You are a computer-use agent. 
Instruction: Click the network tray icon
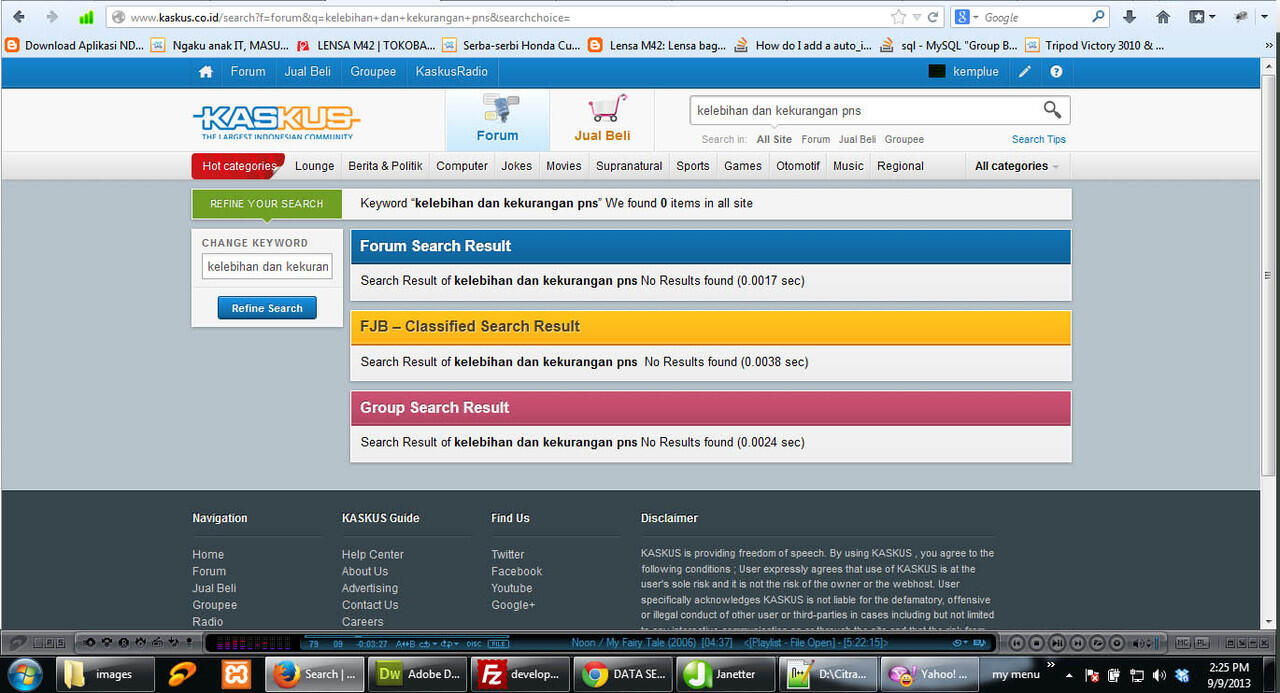tap(1137, 675)
